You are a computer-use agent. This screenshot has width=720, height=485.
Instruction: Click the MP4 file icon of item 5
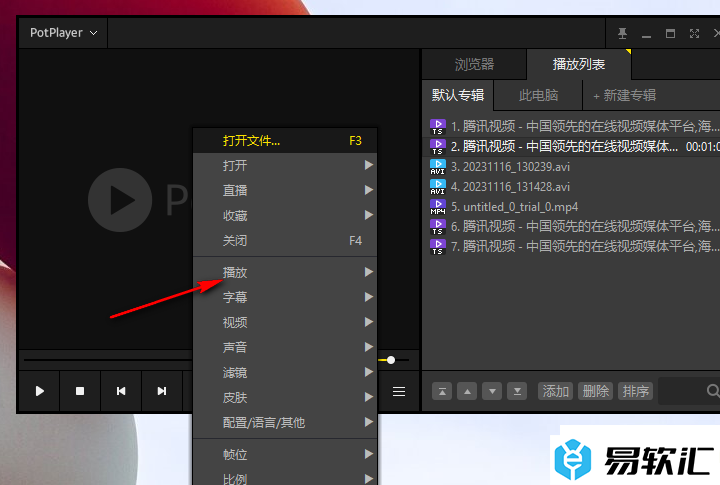[438, 207]
